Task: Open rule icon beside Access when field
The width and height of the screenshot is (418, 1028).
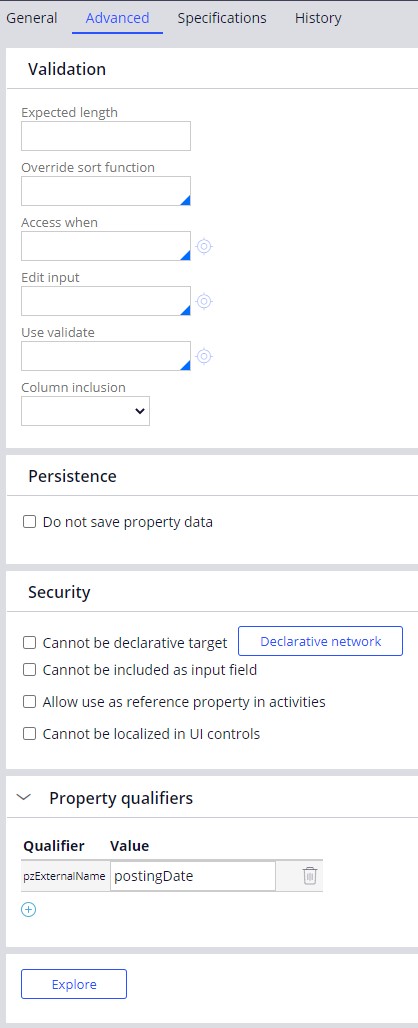Action: tap(204, 247)
